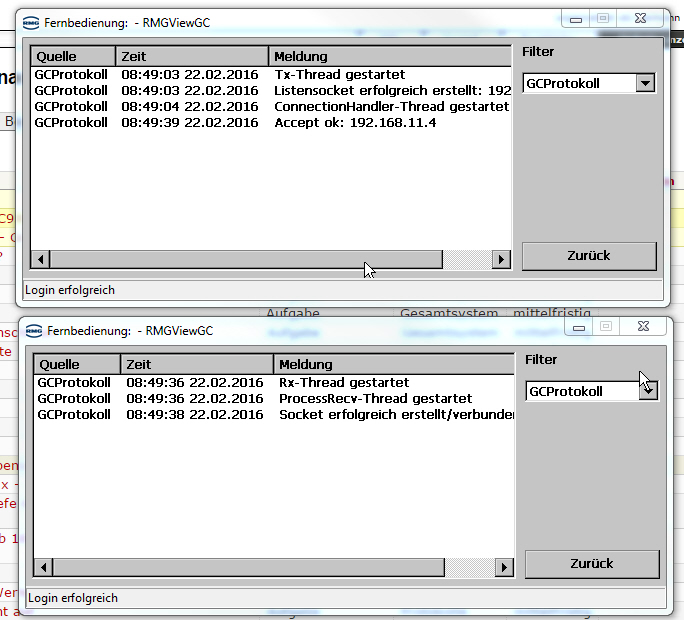Click the lower list's horizontal scrollbar thumb
Image resolution: width=684 pixels, height=620 pixels.
tap(249, 568)
